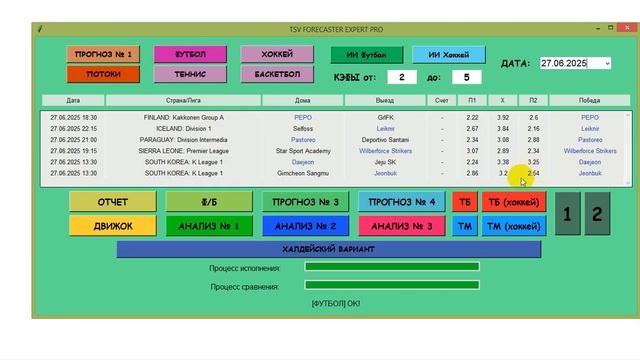This screenshot has height=360, width=640.
Task: Click the КЭФЫ от field with 2
Action: pyautogui.click(x=402, y=77)
